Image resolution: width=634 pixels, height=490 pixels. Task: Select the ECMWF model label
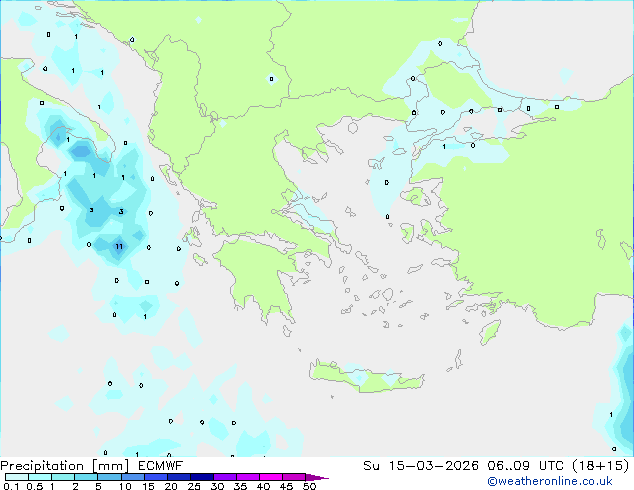161,466
